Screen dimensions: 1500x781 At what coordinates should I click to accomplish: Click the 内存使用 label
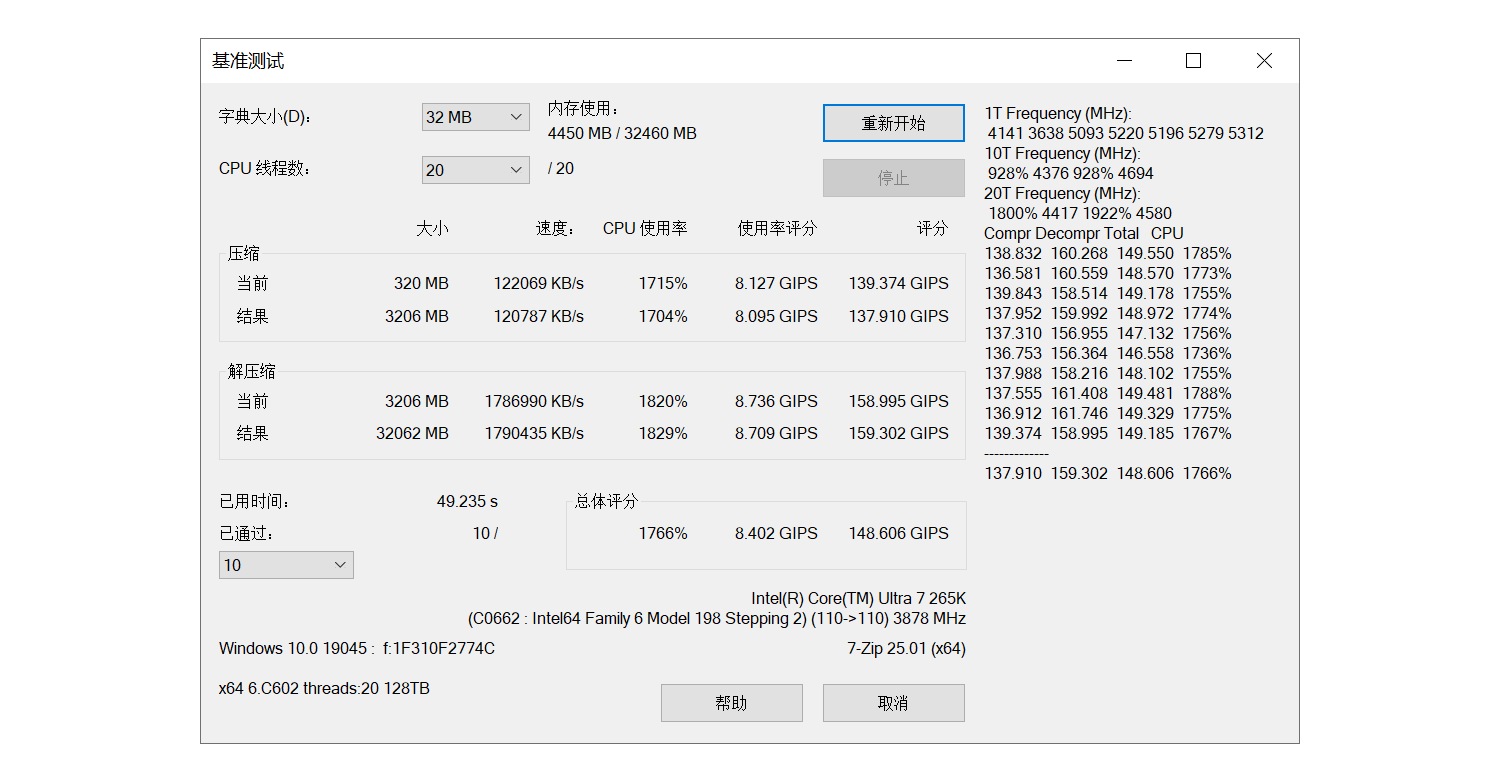pyautogui.click(x=585, y=108)
